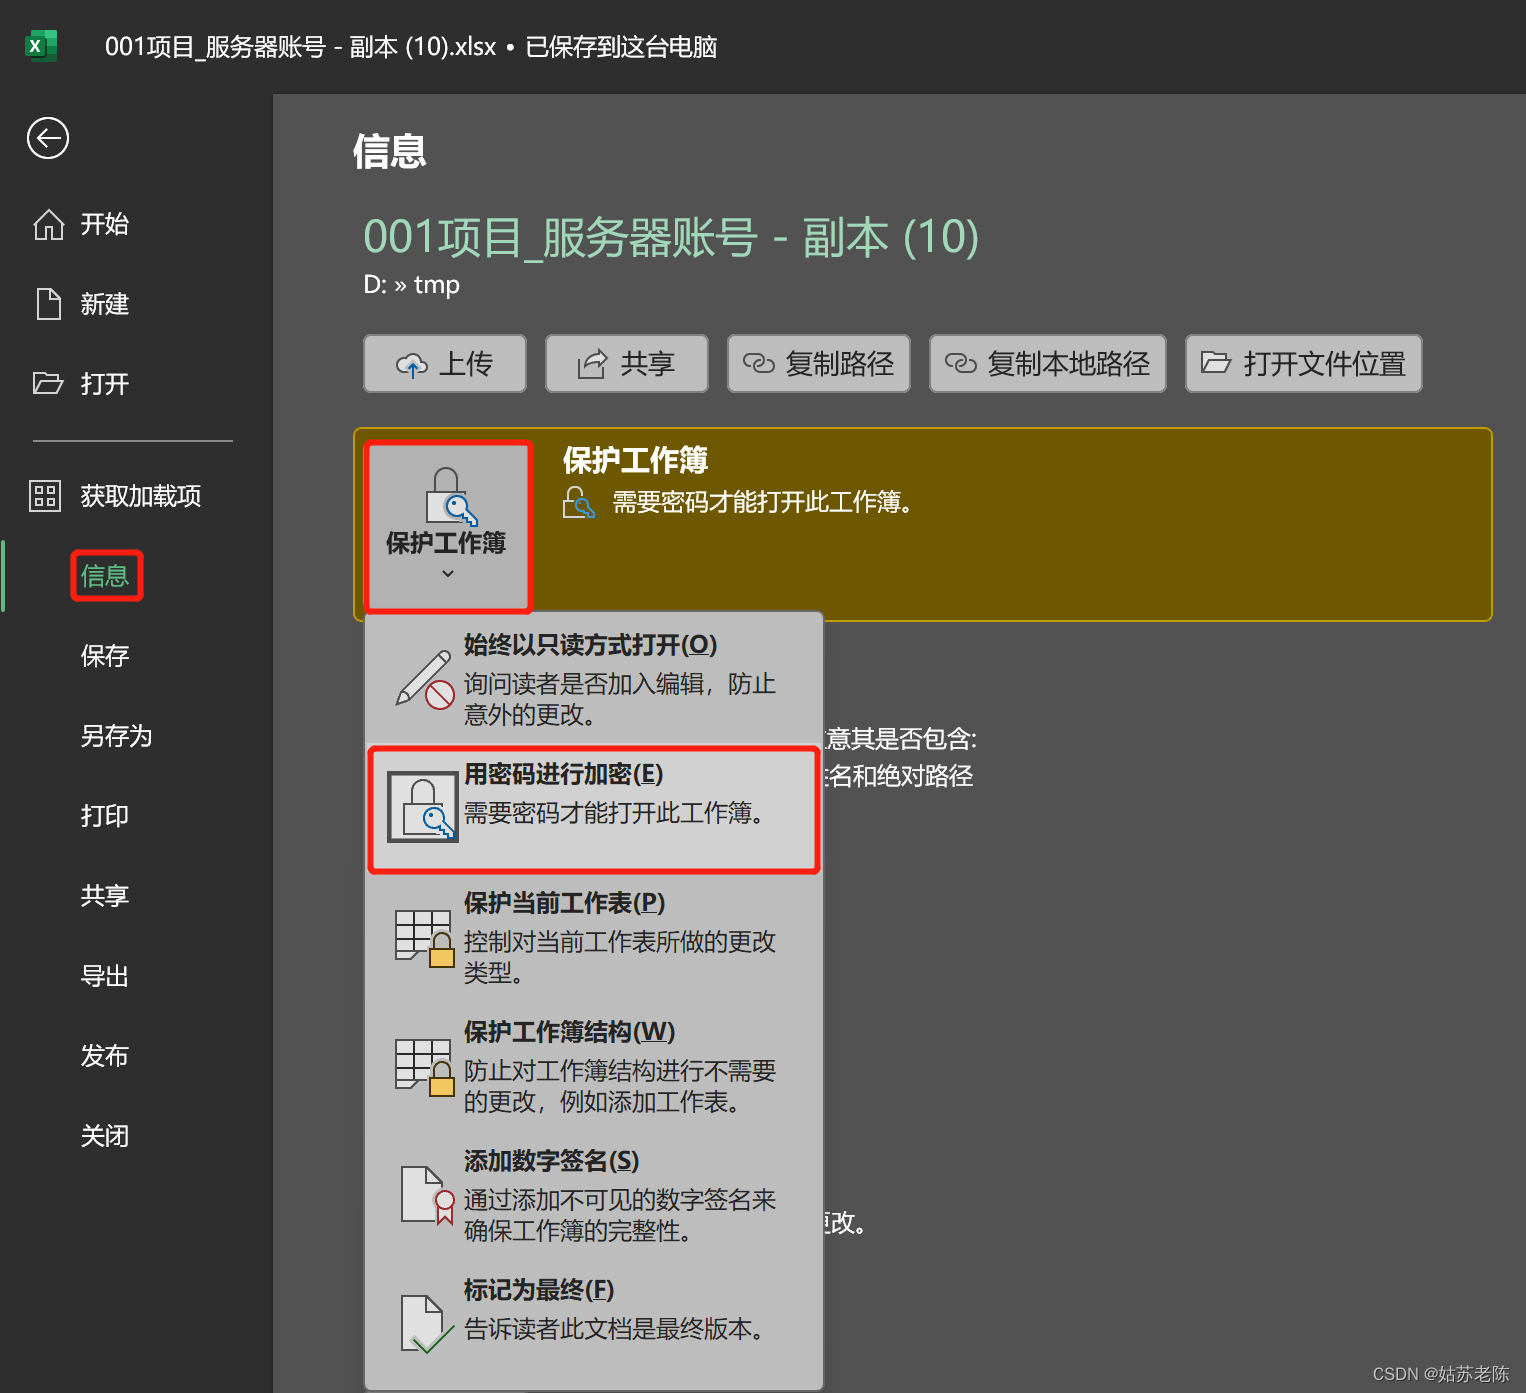Click the sheet-lock icon for 保护当前工作表
This screenshot has width=1526, height=1393.
point(425,938)
